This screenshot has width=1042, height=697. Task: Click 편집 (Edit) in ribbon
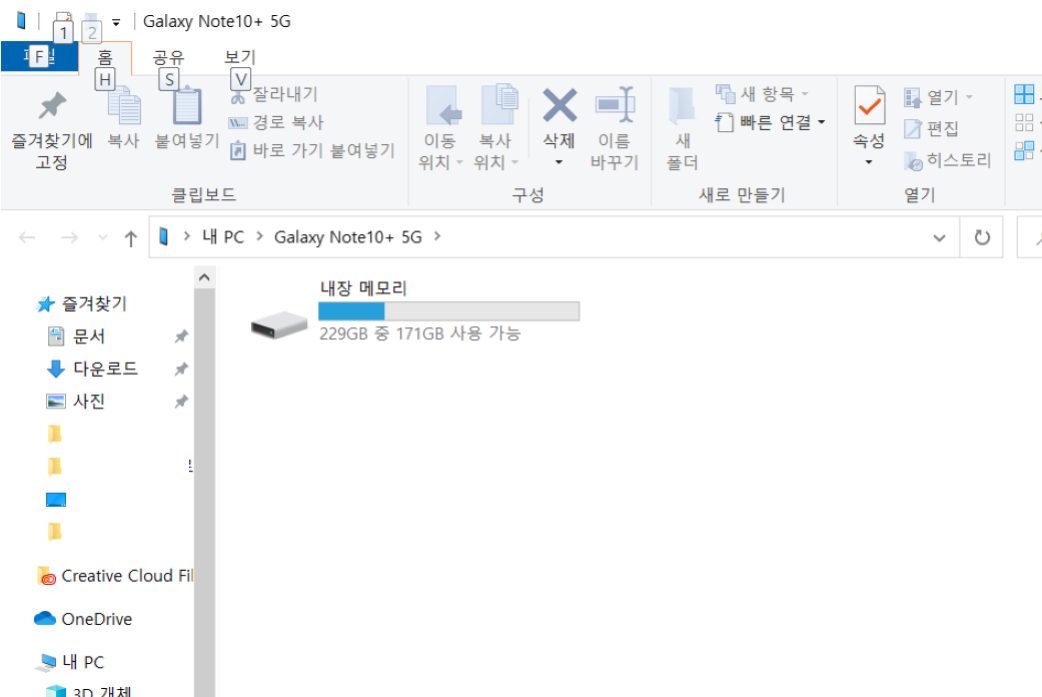pos(932,129)
